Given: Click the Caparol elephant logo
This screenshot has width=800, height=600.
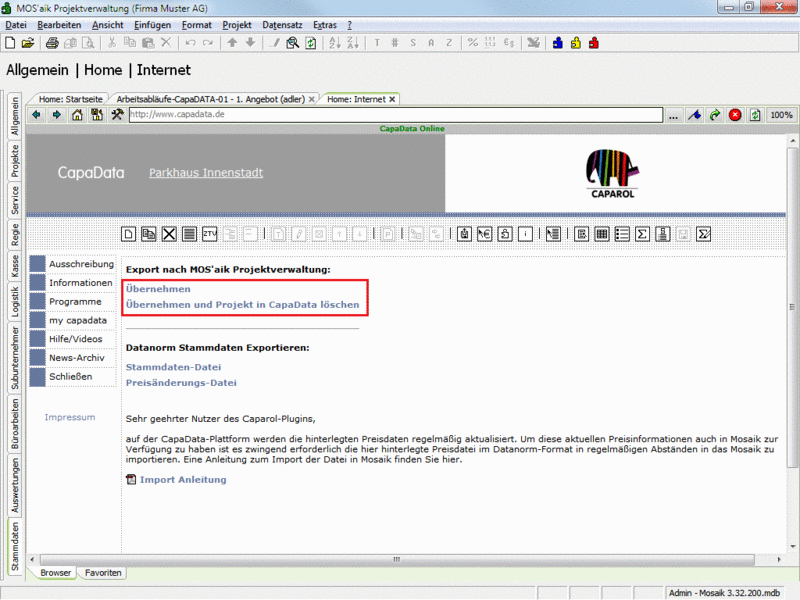Looking at the screenshot, I should click(x=612, y=173).
